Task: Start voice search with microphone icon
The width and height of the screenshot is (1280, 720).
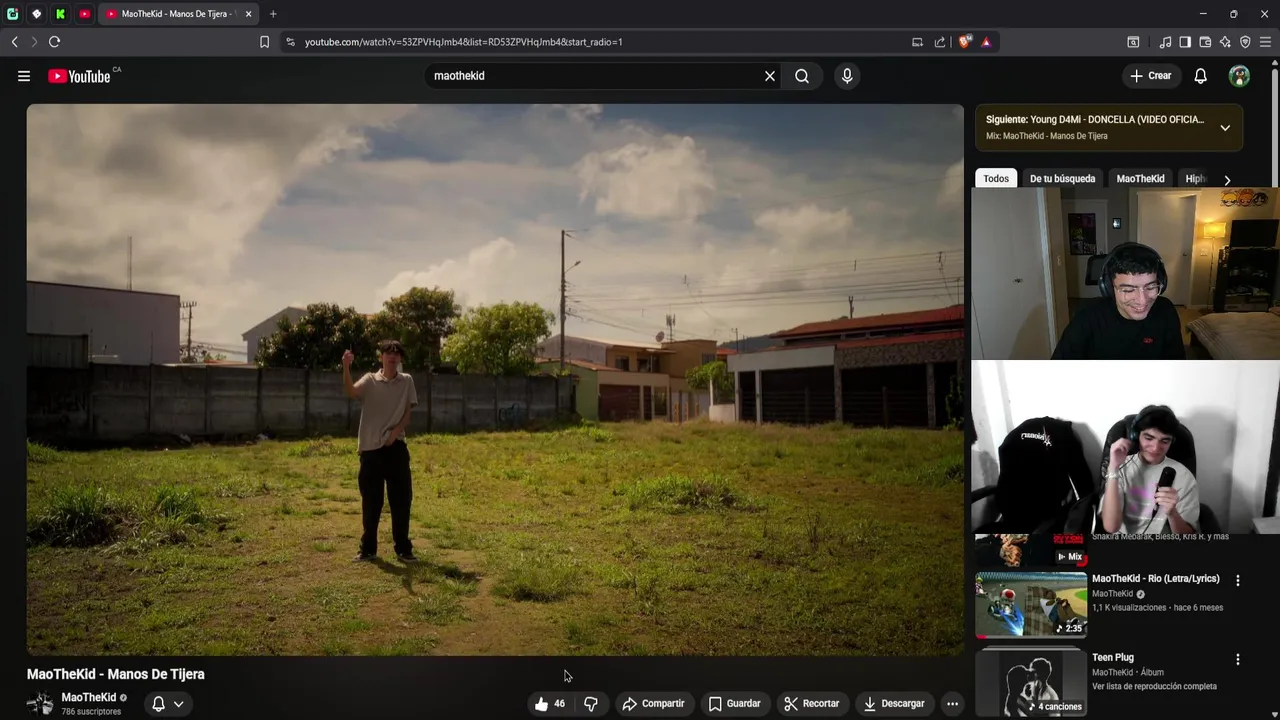Action: (x=847, y=76)
